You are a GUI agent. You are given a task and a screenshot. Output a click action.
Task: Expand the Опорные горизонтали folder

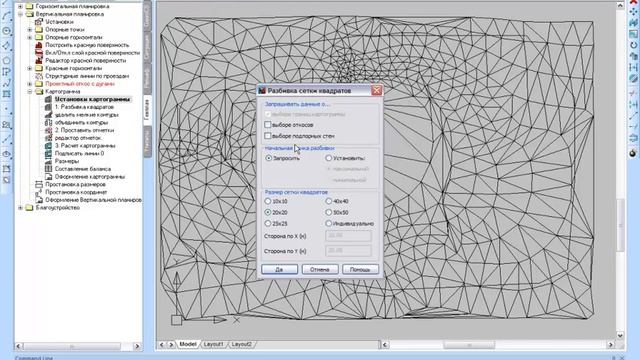pos(29,37)
